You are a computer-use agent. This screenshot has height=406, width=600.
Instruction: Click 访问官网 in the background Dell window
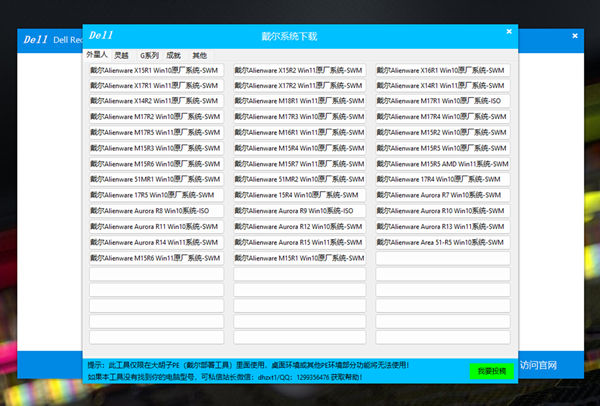538,365
